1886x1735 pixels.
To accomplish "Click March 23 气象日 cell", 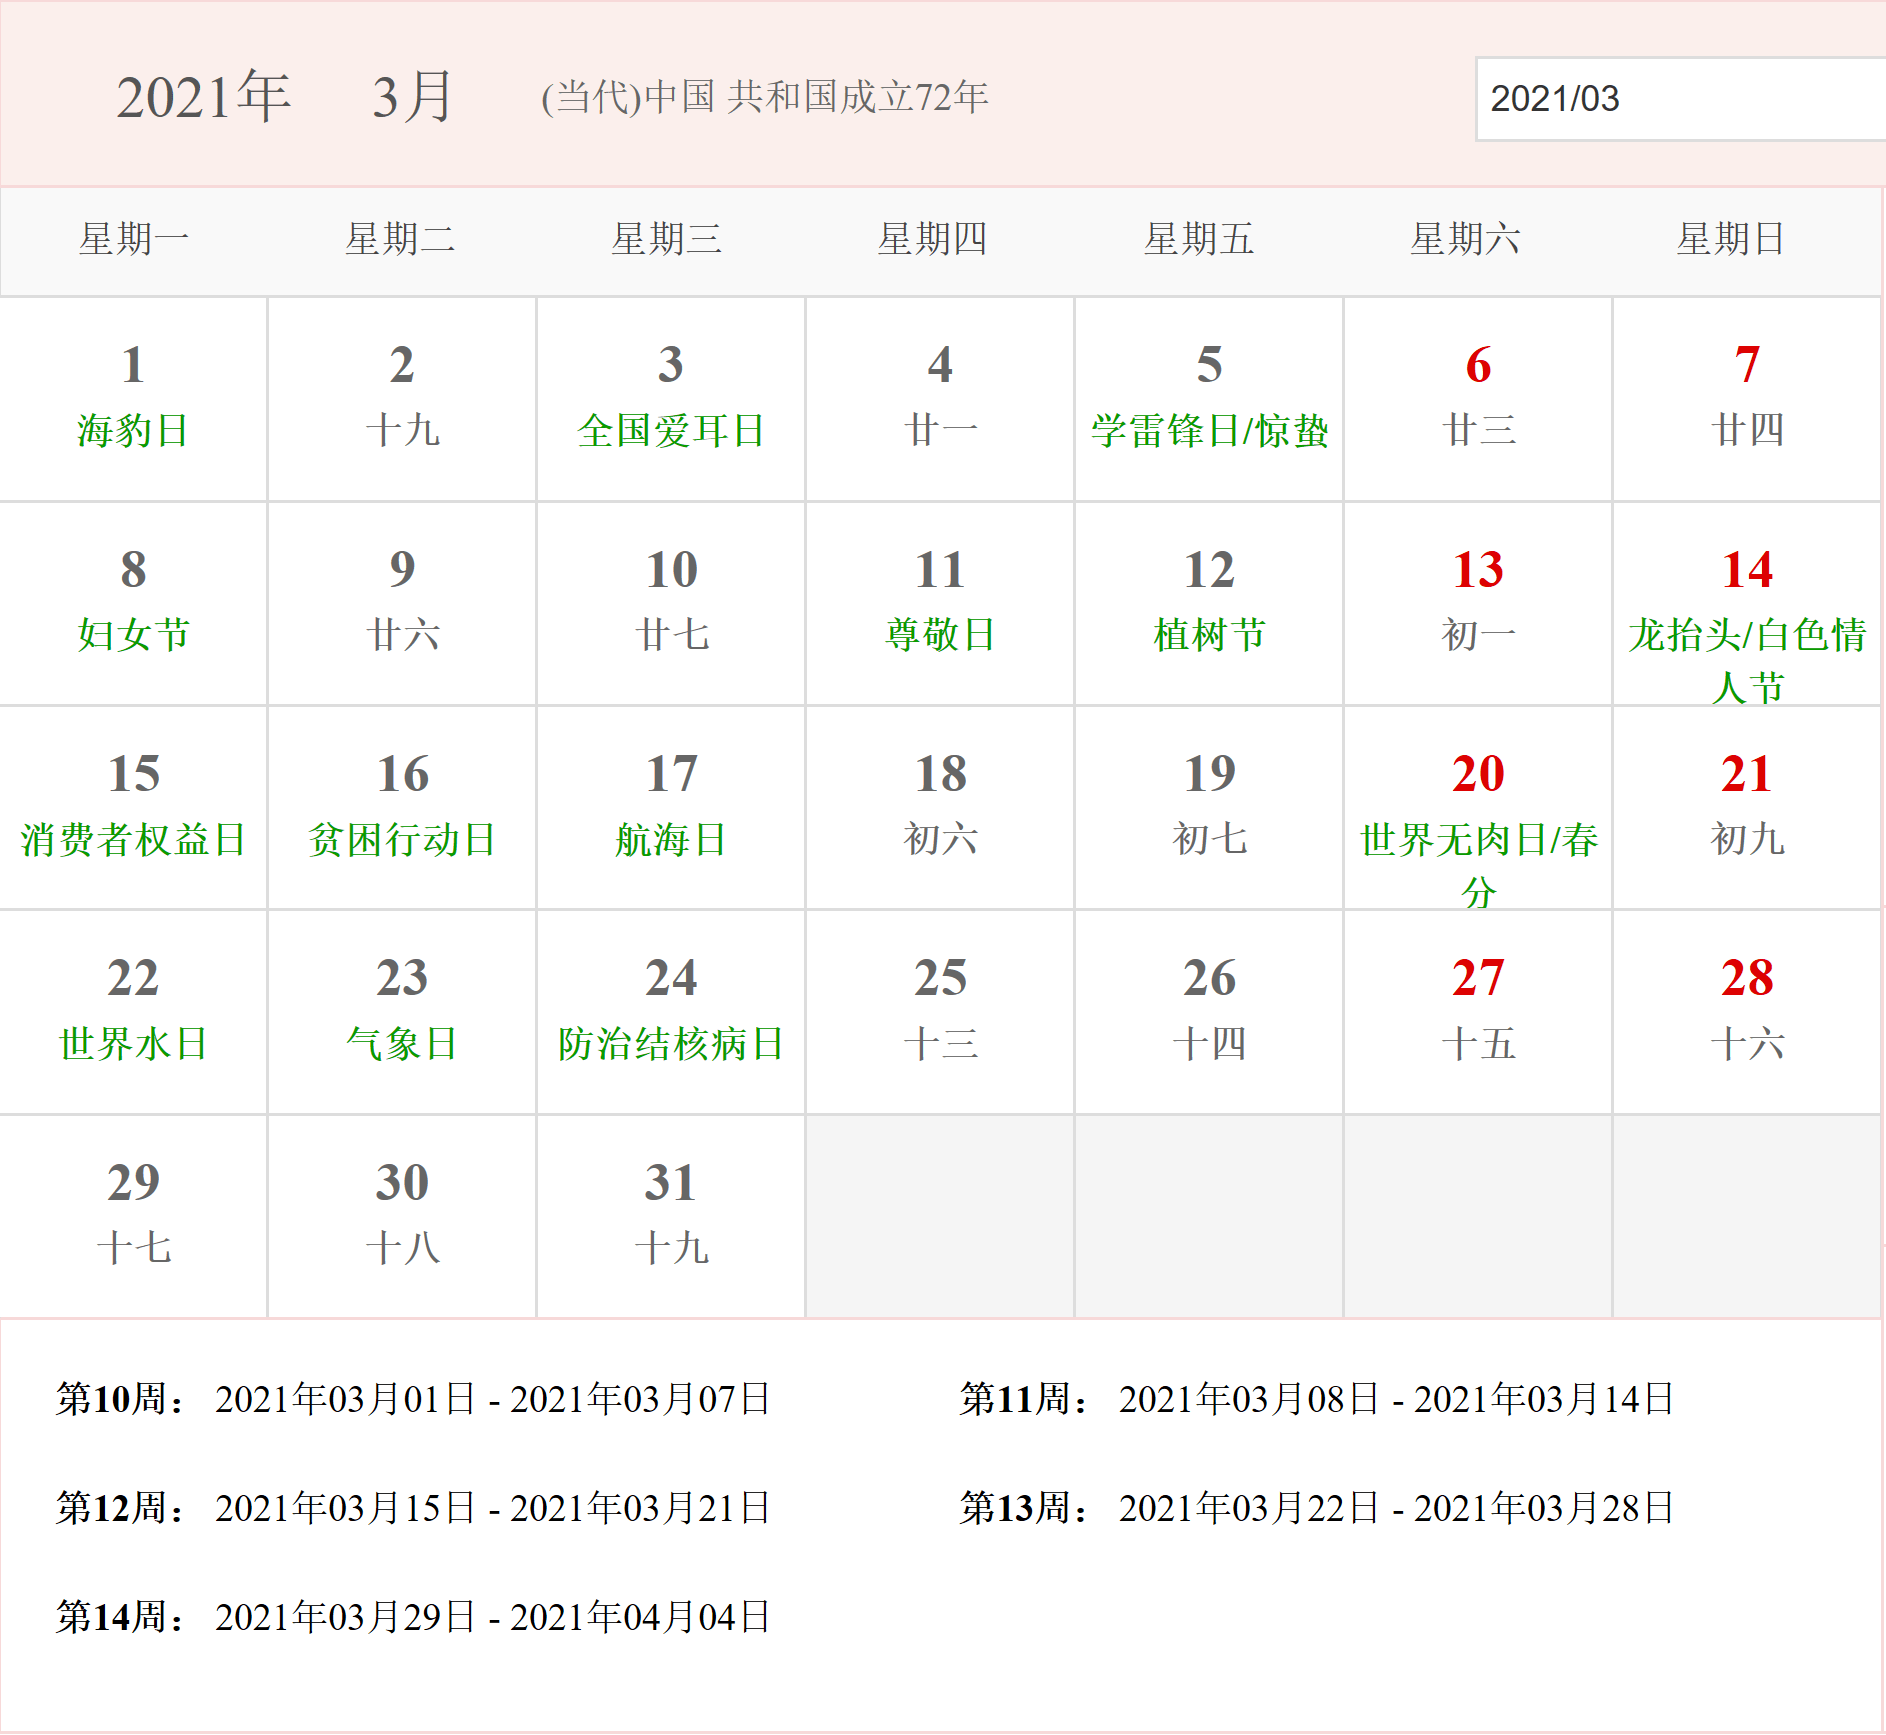I will tap(402, 1012).
